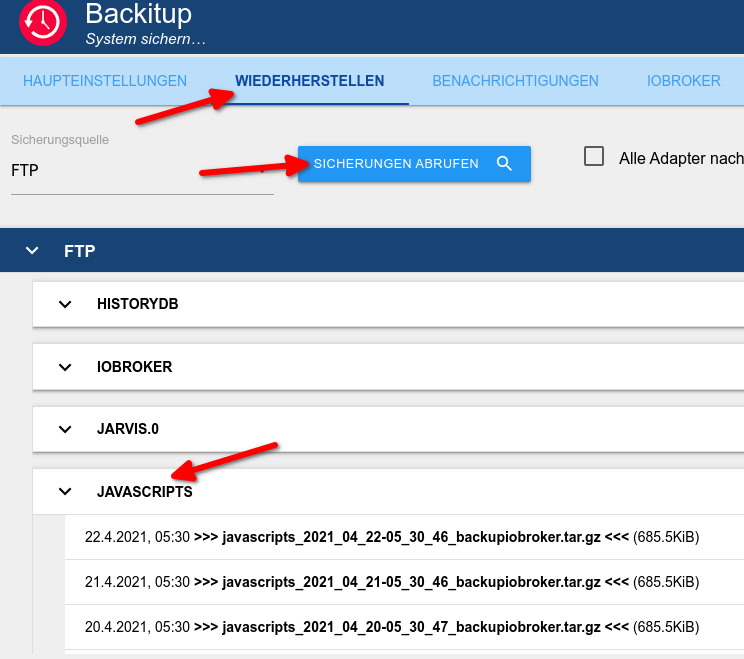Select backup javascripts_2021_04_22-05_30_46_backupiobroker.tar.gz
This screenshot has width=744, height=659.
[404, 537]
